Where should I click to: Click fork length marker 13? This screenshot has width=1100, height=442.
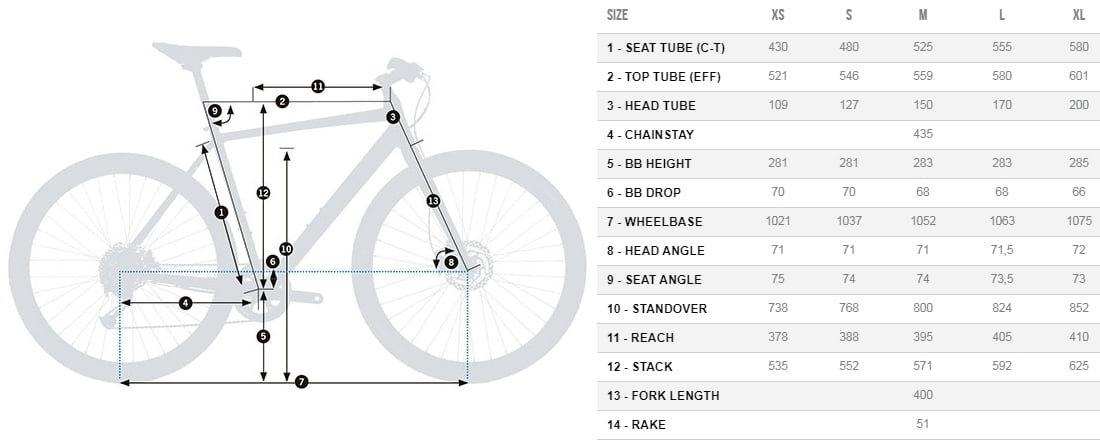tap(432, 201)
